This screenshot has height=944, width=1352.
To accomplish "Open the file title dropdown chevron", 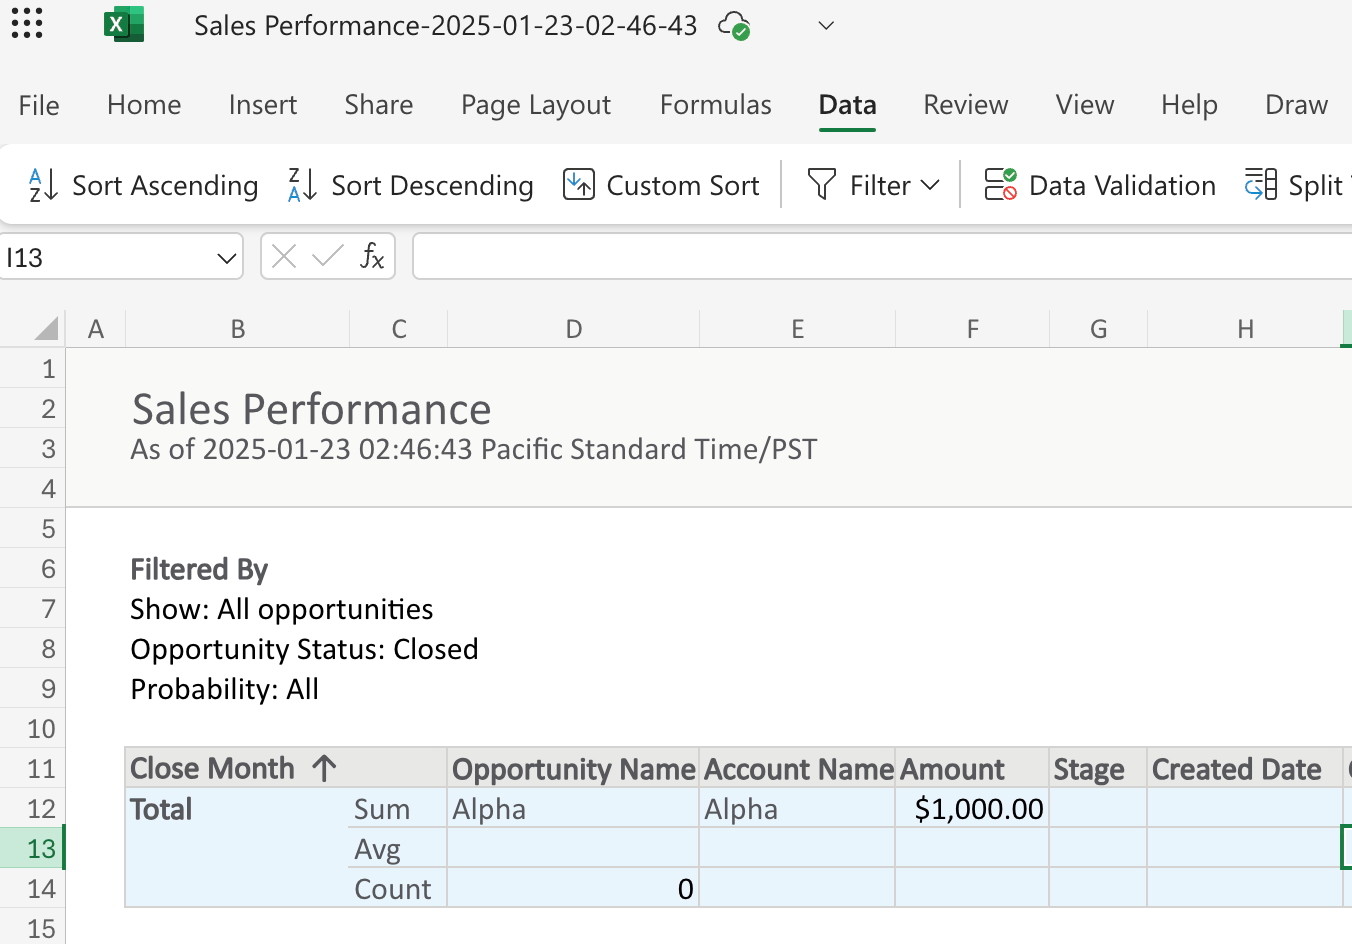I will (x=826, y=26).
